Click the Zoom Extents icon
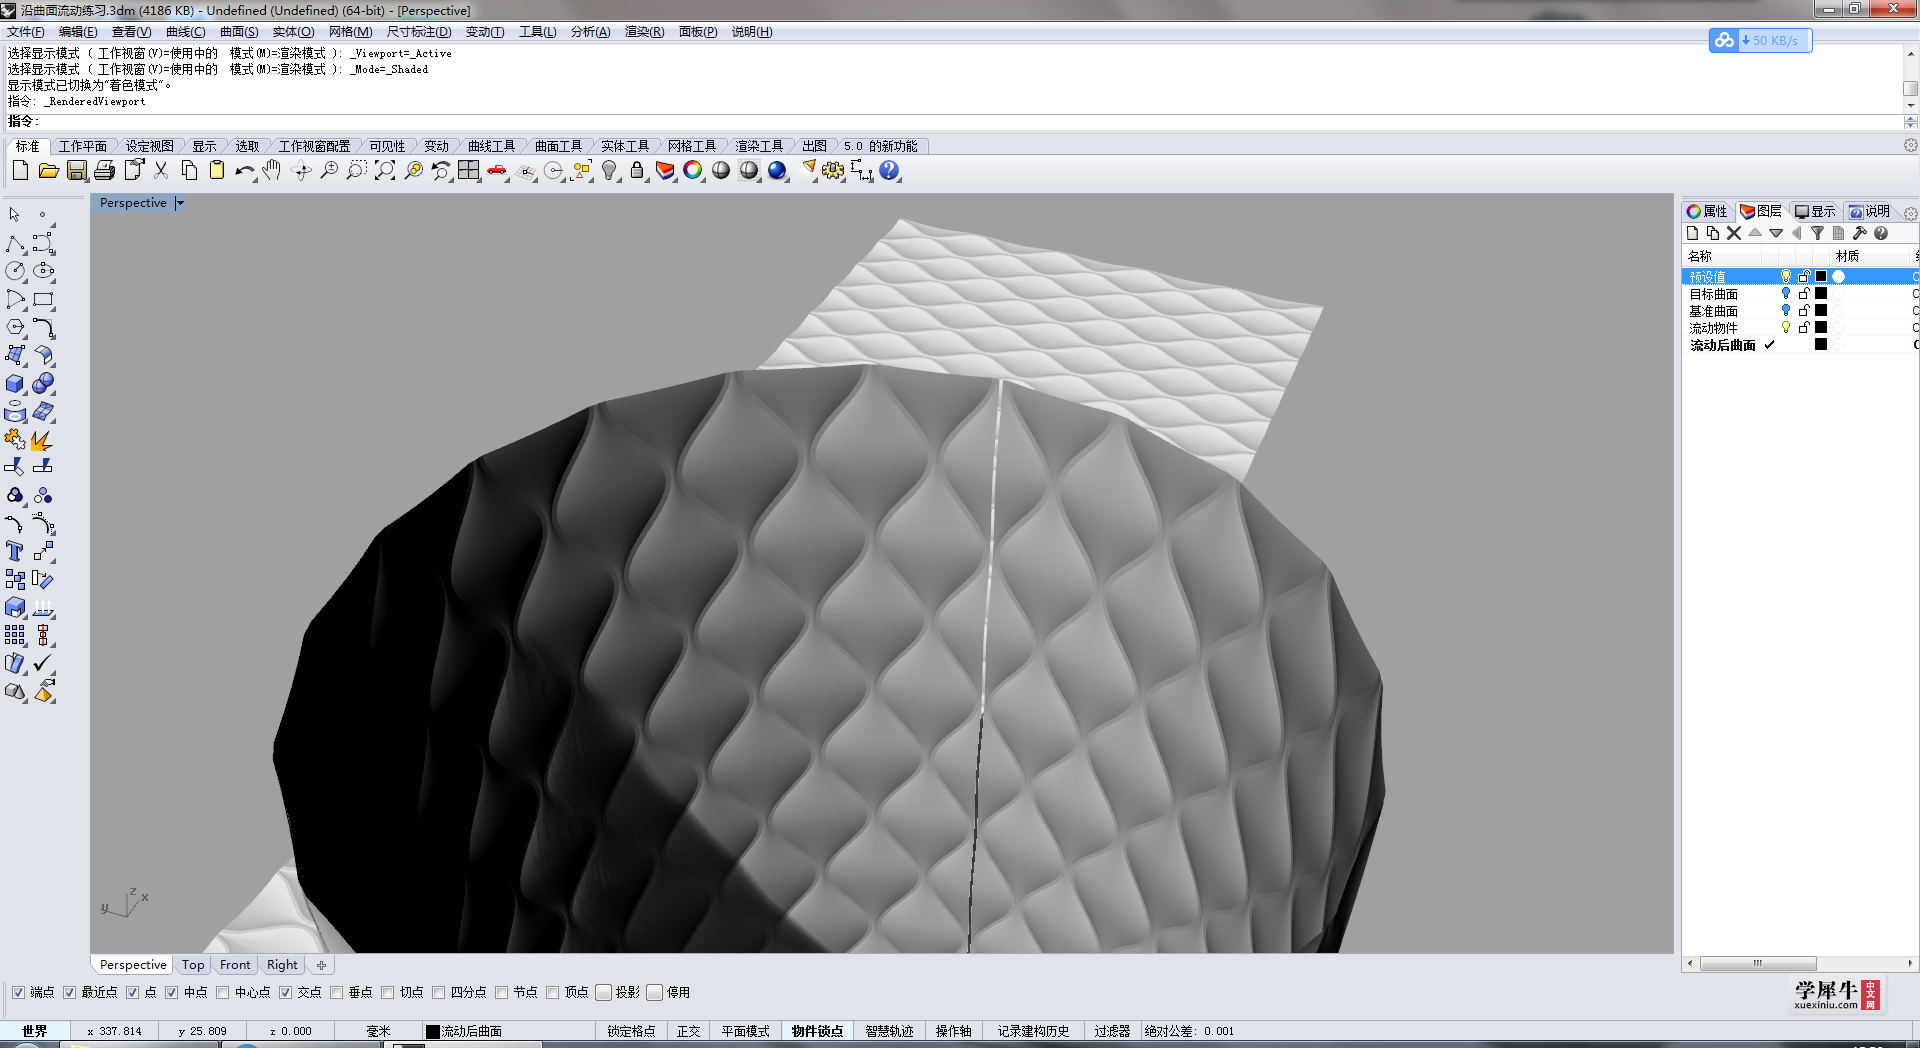The image size is (1920, 1048). (385, 171)
